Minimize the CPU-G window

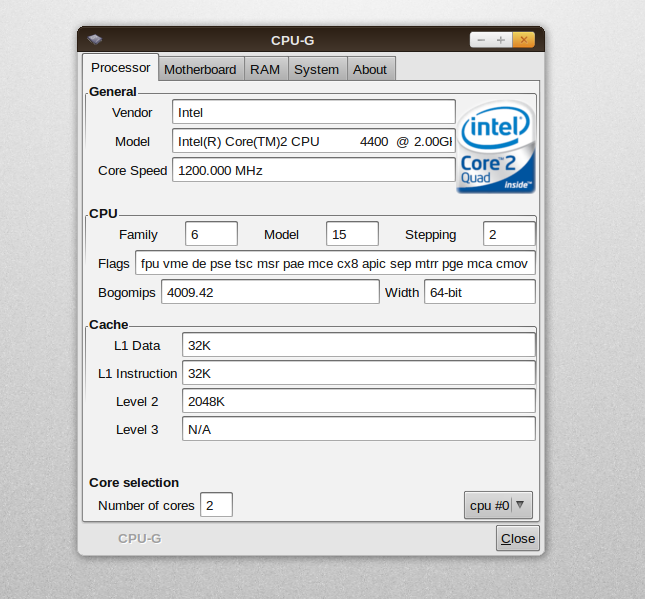(481, 40)
